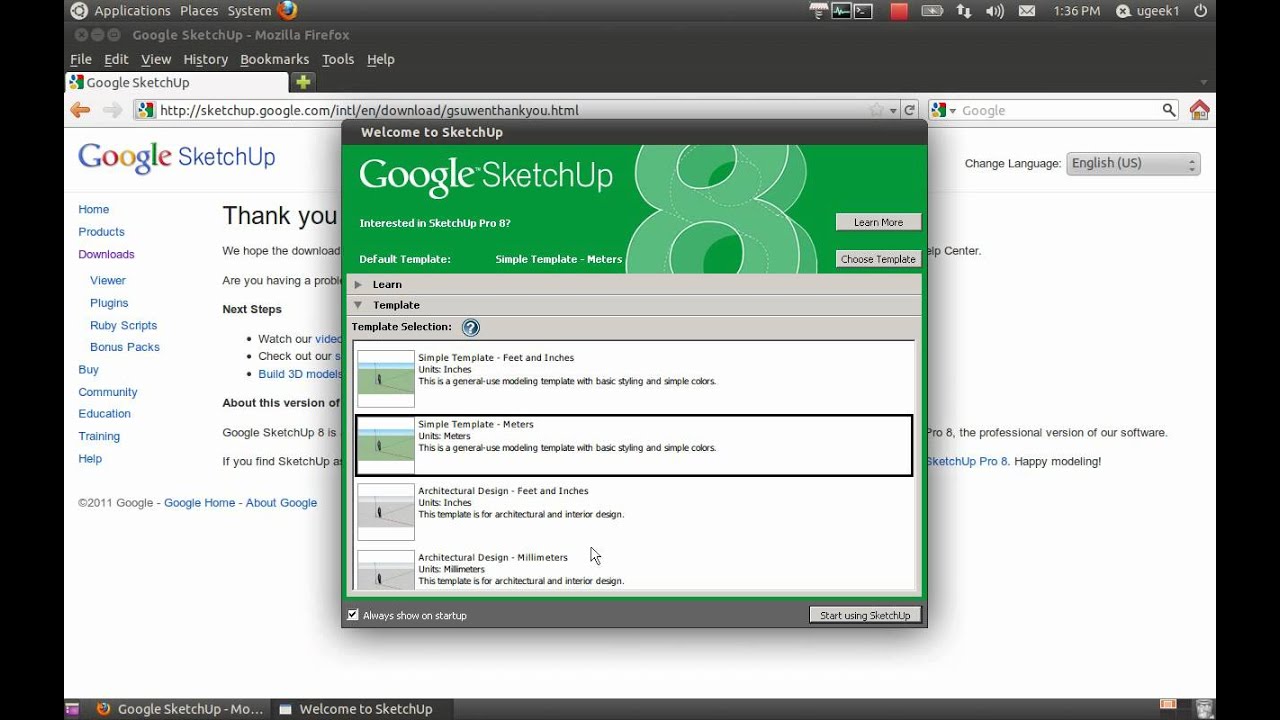Open the Ruby Scripts sidebar link
The height and width of the screenshot is (720, 1280).
click(123, 325)
